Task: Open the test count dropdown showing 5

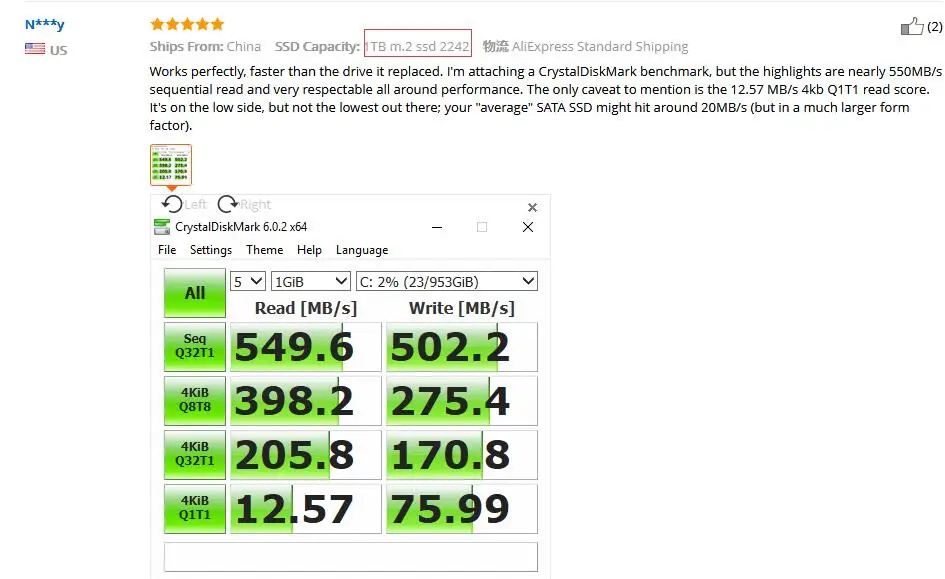Action: (x=248, y=281)
